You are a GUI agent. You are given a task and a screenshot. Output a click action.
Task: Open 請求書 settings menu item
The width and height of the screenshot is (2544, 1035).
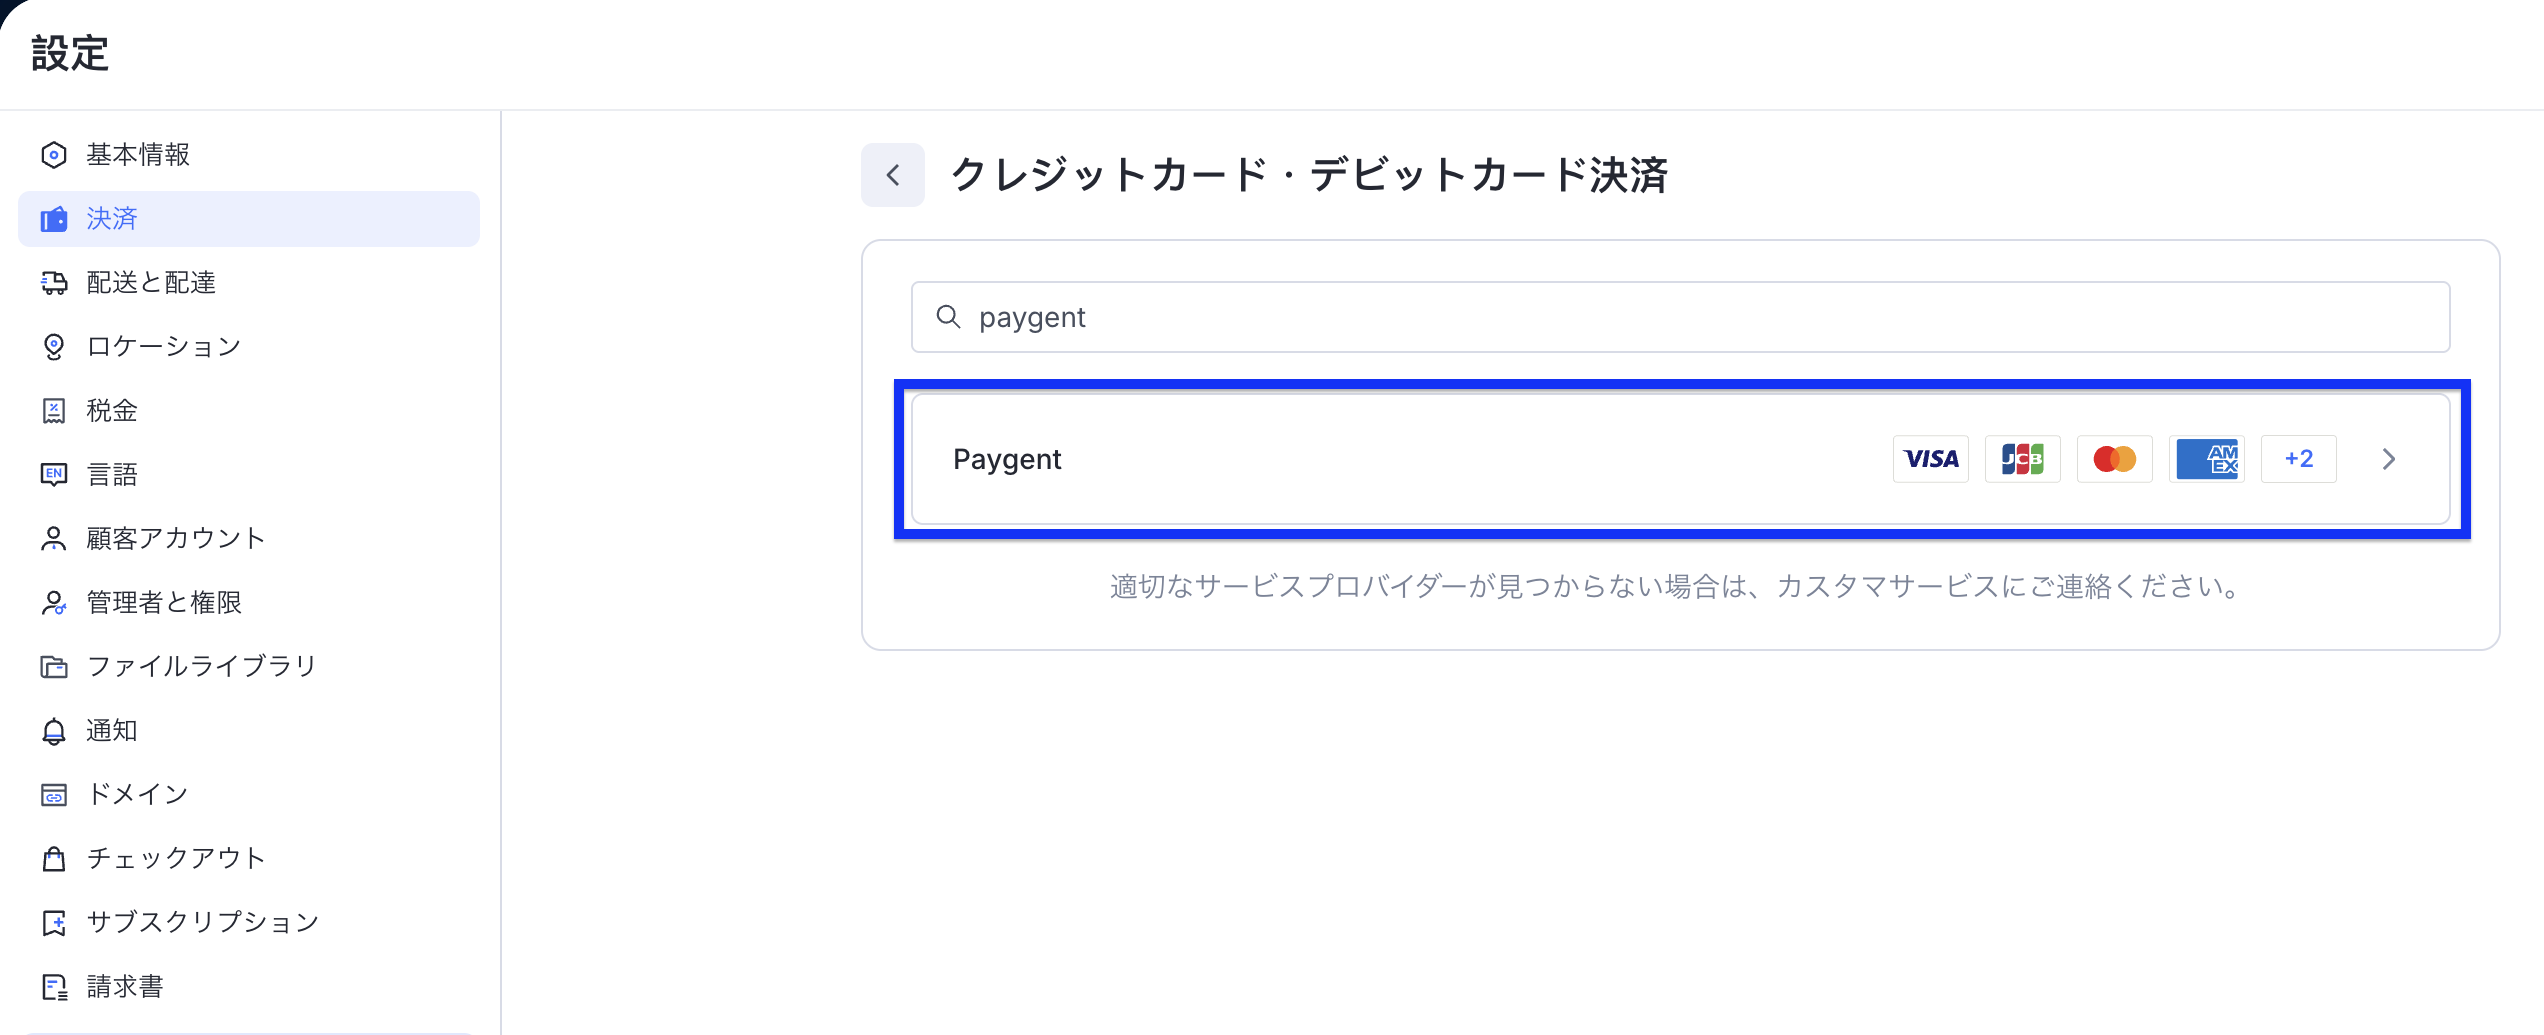(x=125, y=987)
